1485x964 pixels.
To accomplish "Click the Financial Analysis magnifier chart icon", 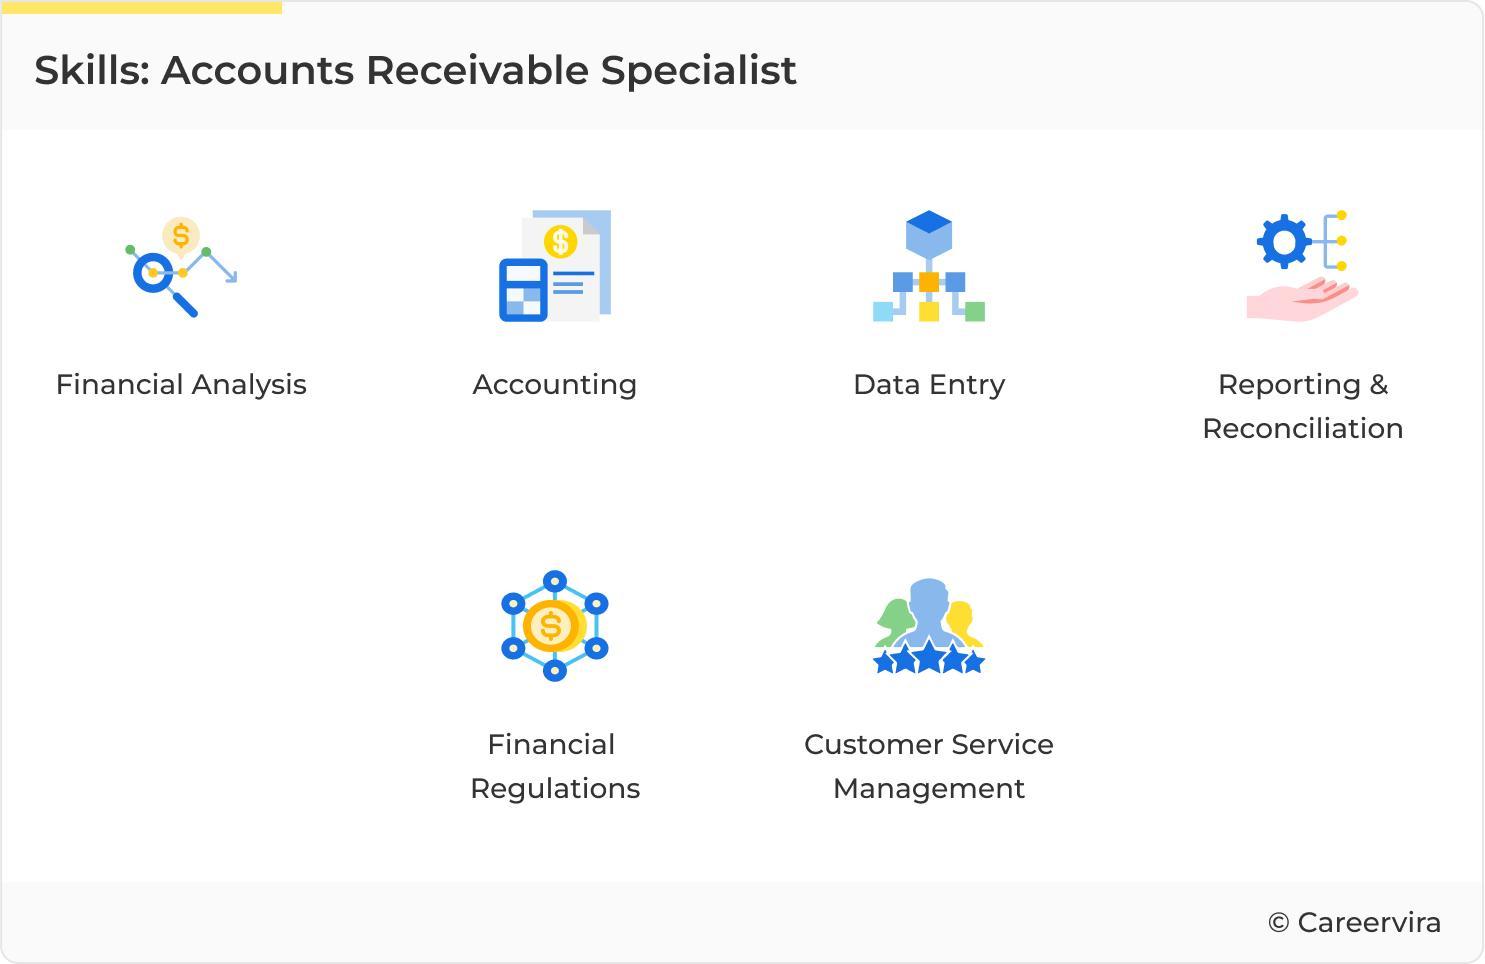I will point(181,267).
